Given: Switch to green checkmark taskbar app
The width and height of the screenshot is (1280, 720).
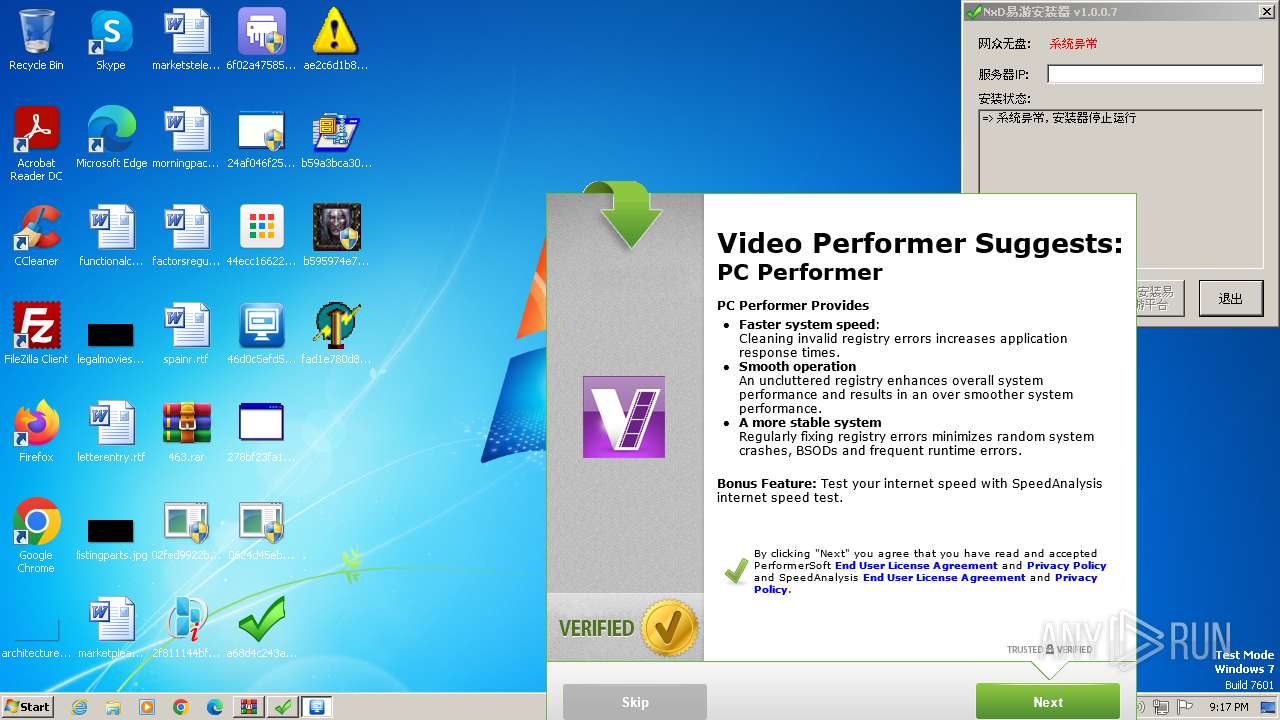Looking at the screenshot, I should tap(283, 707).
